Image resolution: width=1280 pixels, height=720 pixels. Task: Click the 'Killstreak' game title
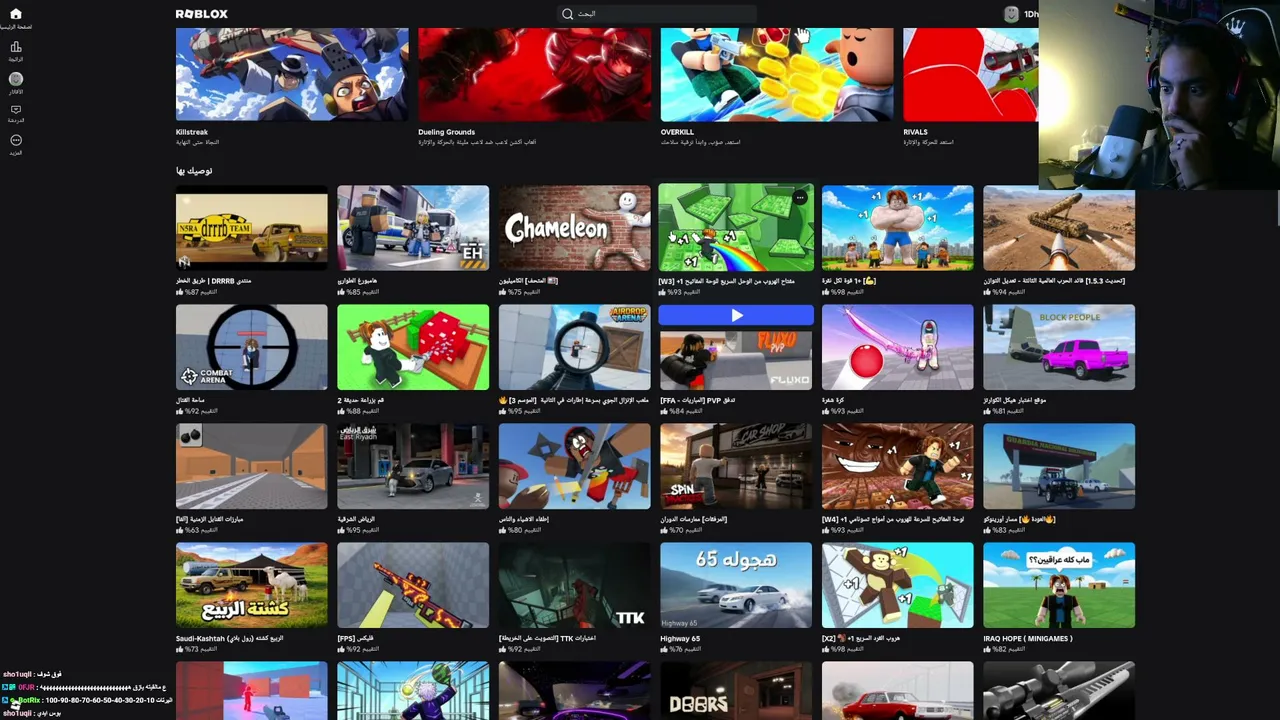click(x=192, y=132)
